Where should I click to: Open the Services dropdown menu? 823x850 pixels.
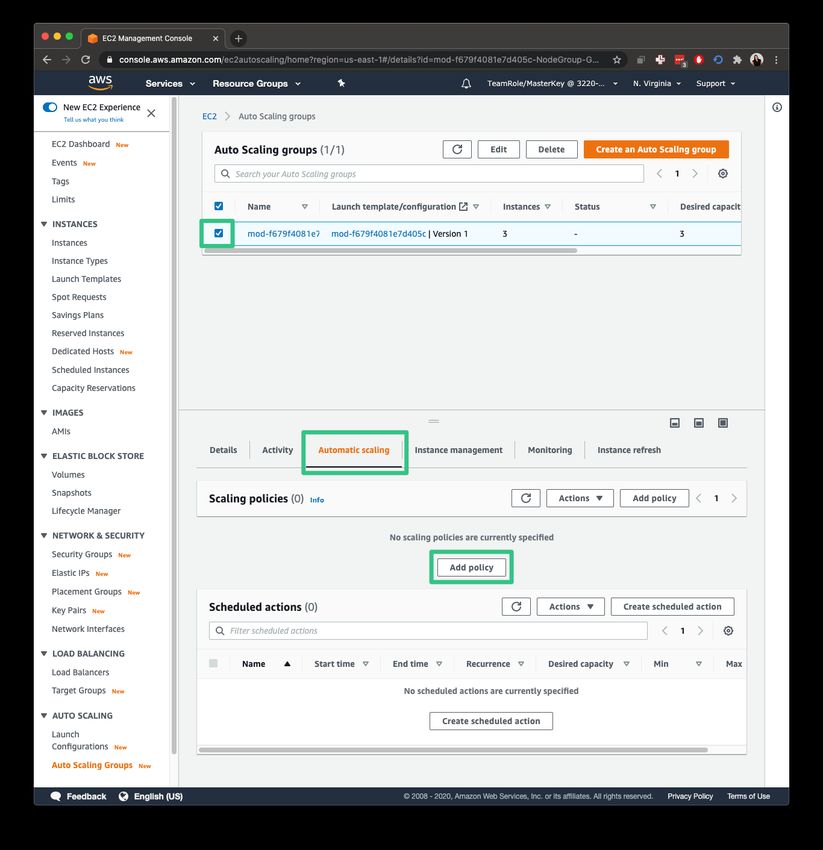pyautogui.click(x=170, y=83)
